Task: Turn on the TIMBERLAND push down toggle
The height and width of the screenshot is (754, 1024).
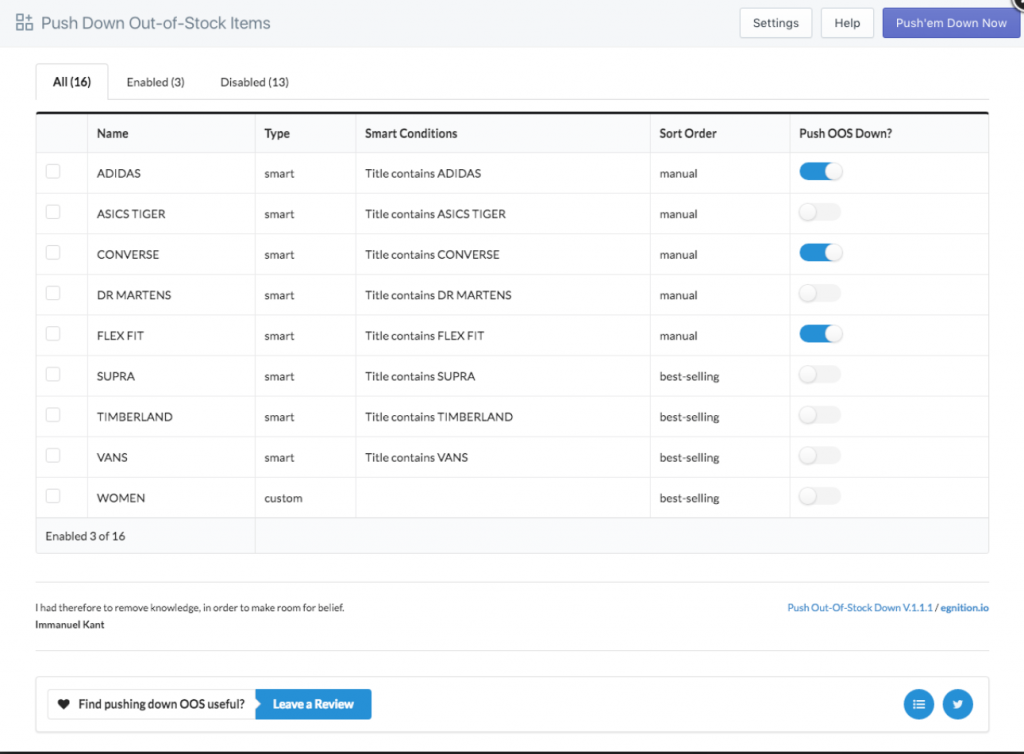Action: point(820,415)
